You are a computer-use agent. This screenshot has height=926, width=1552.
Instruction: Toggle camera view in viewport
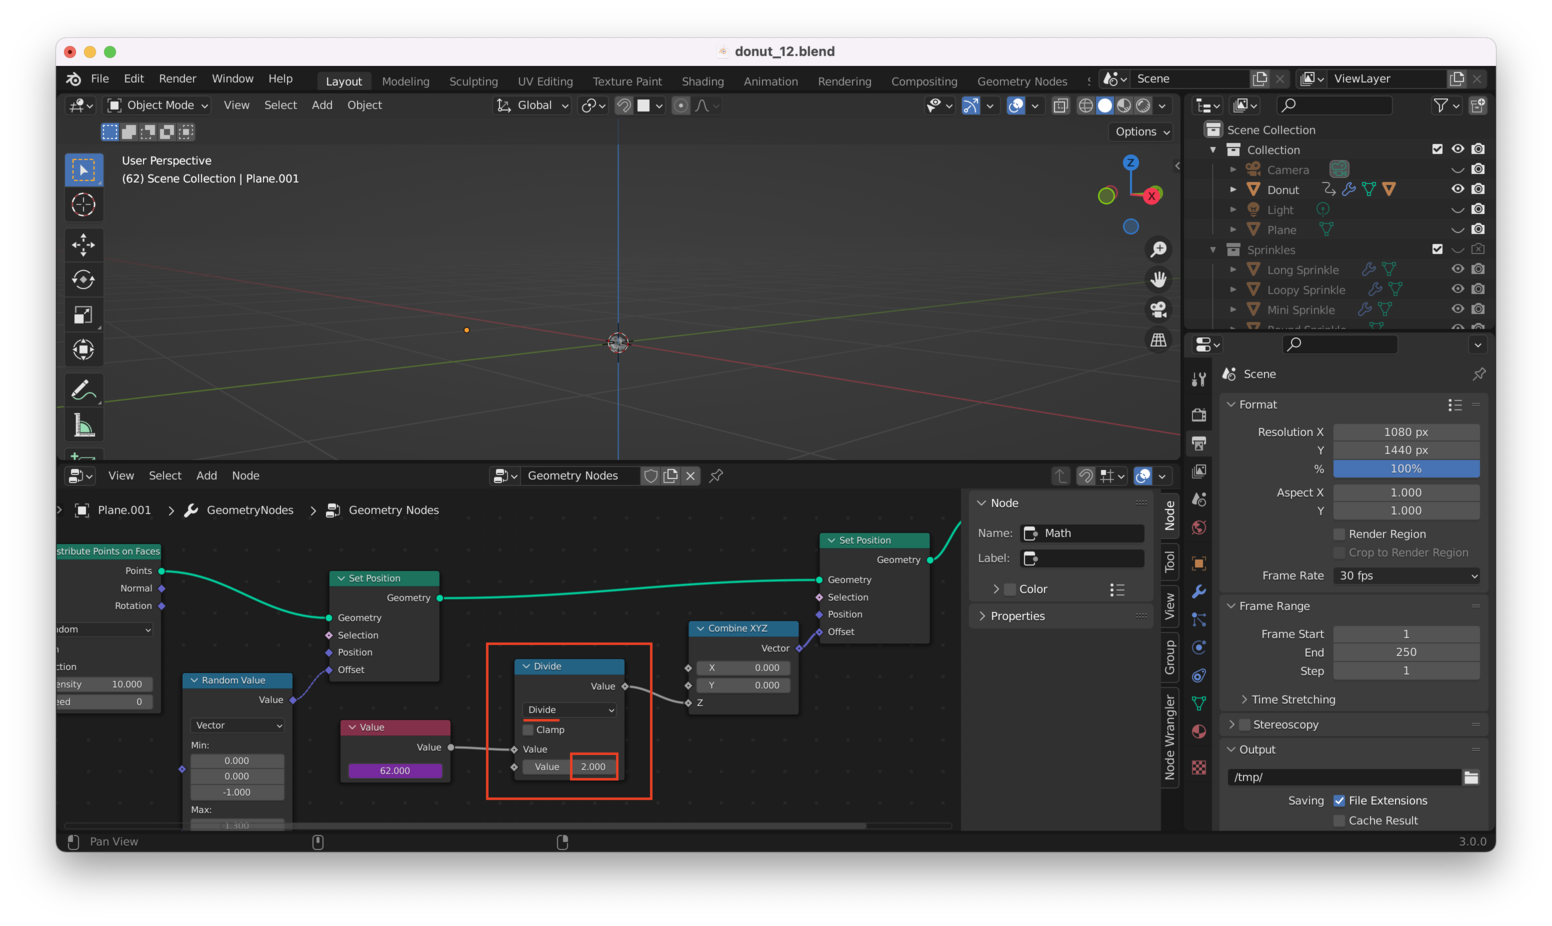1158,310
